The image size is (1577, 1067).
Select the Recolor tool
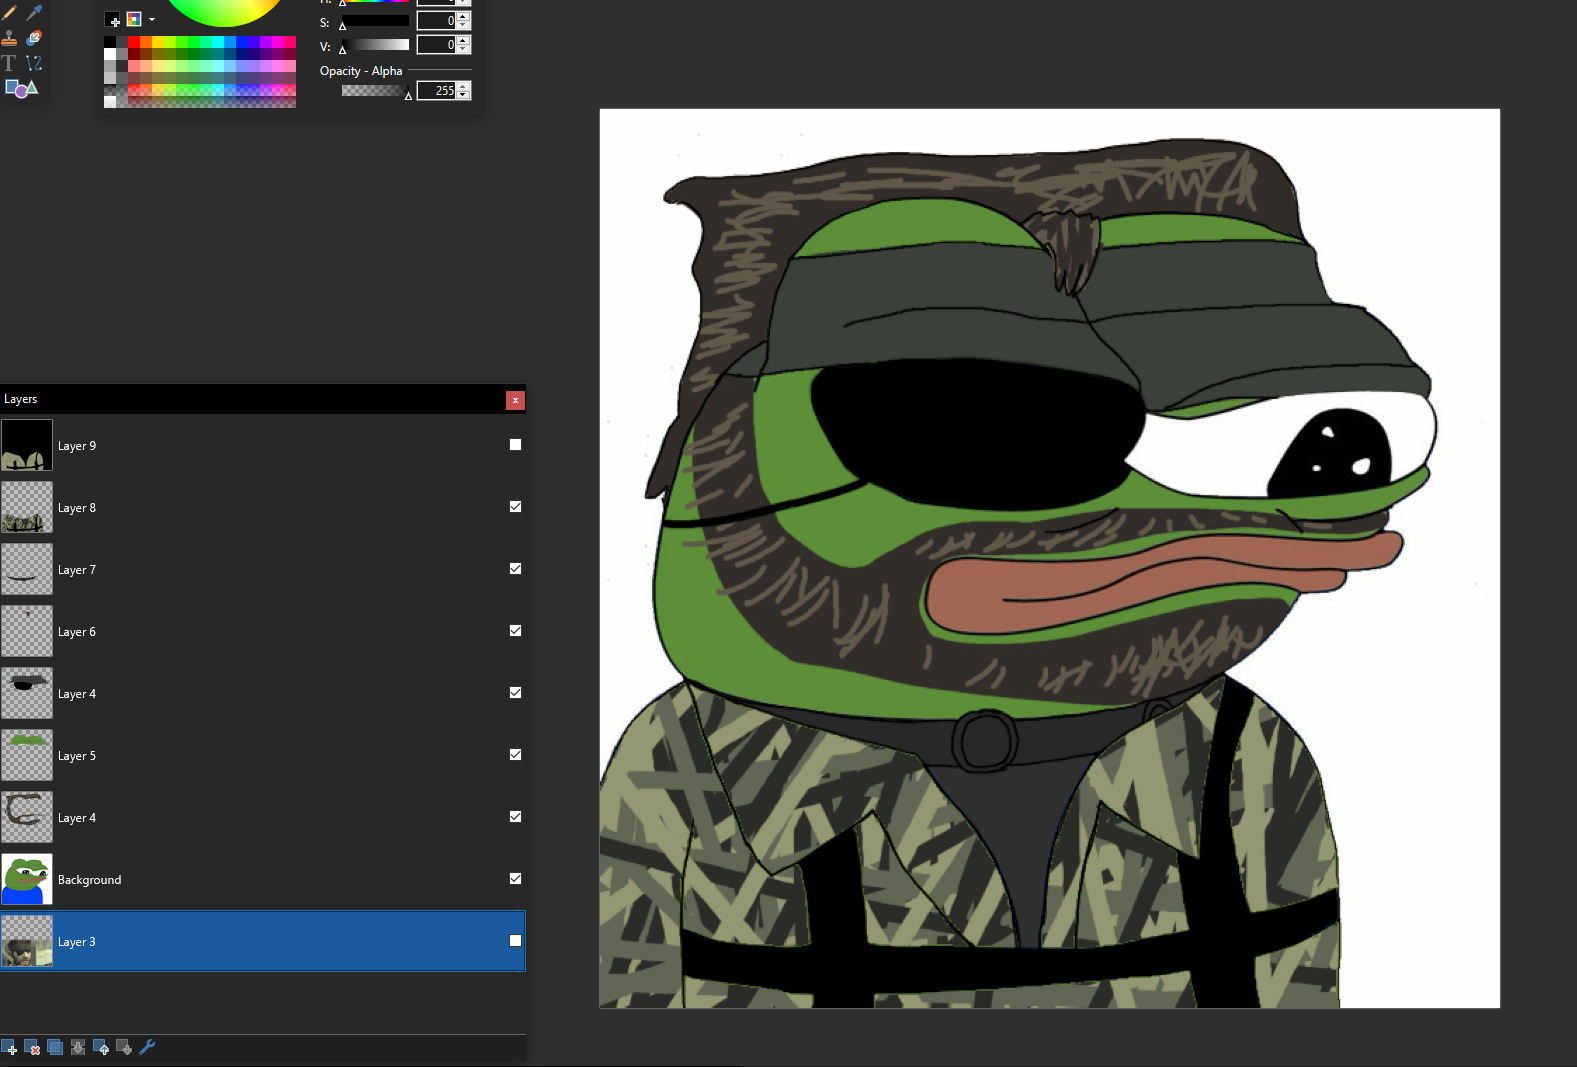pos(34,38)
